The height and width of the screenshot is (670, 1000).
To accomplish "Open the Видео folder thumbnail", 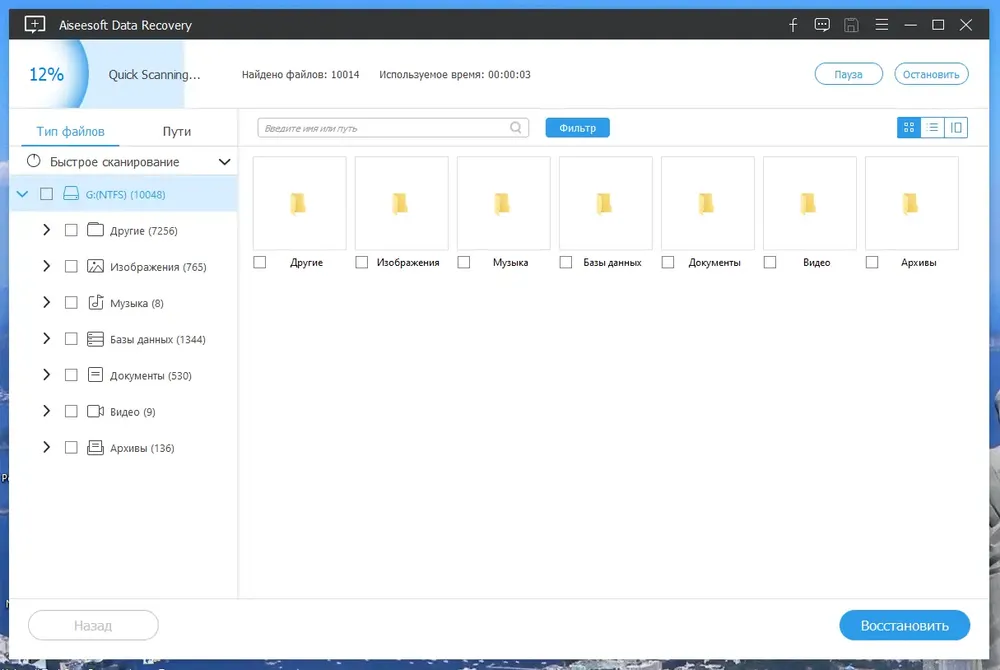I will 809,203.
